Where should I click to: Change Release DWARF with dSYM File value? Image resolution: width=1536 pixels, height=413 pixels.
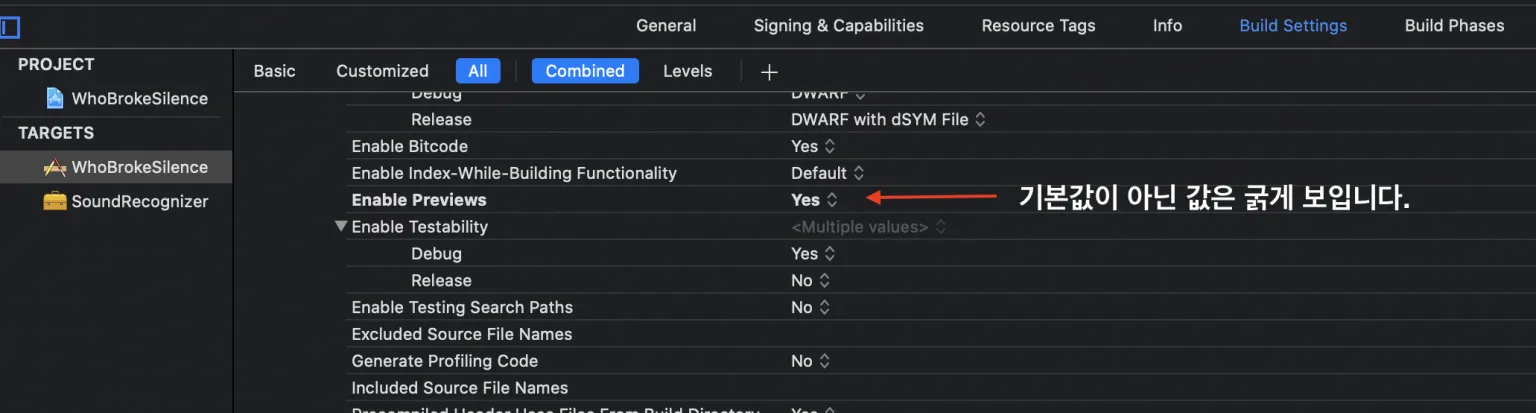tap(888, 119)
